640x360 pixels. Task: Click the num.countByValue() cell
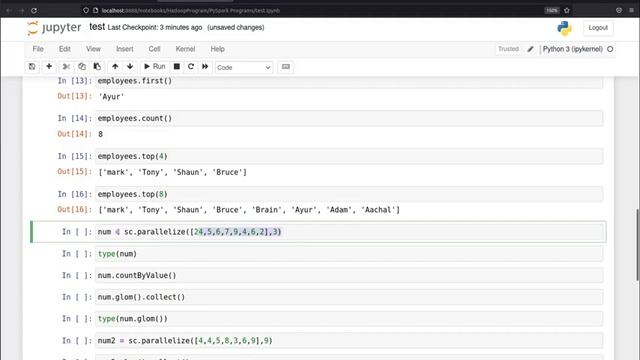click(349, 276)
